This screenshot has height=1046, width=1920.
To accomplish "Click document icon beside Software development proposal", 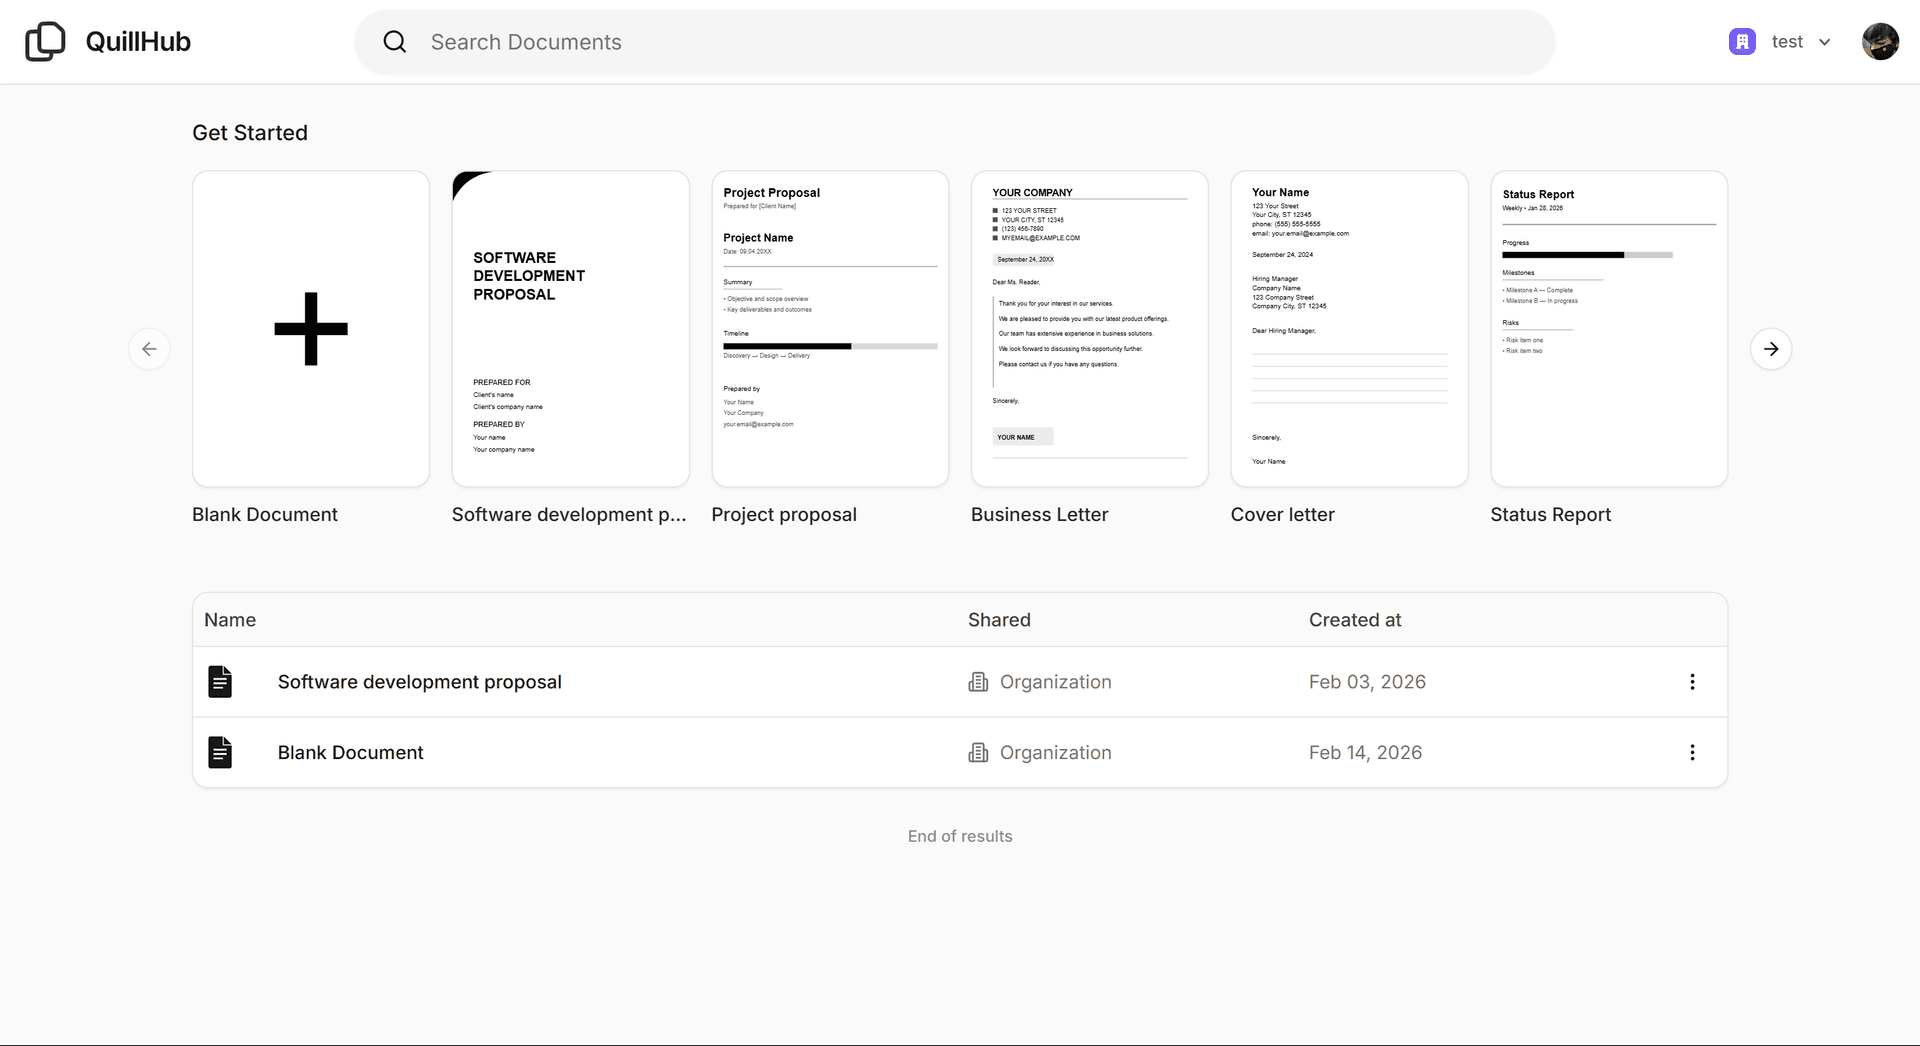I will pos(220,682).
